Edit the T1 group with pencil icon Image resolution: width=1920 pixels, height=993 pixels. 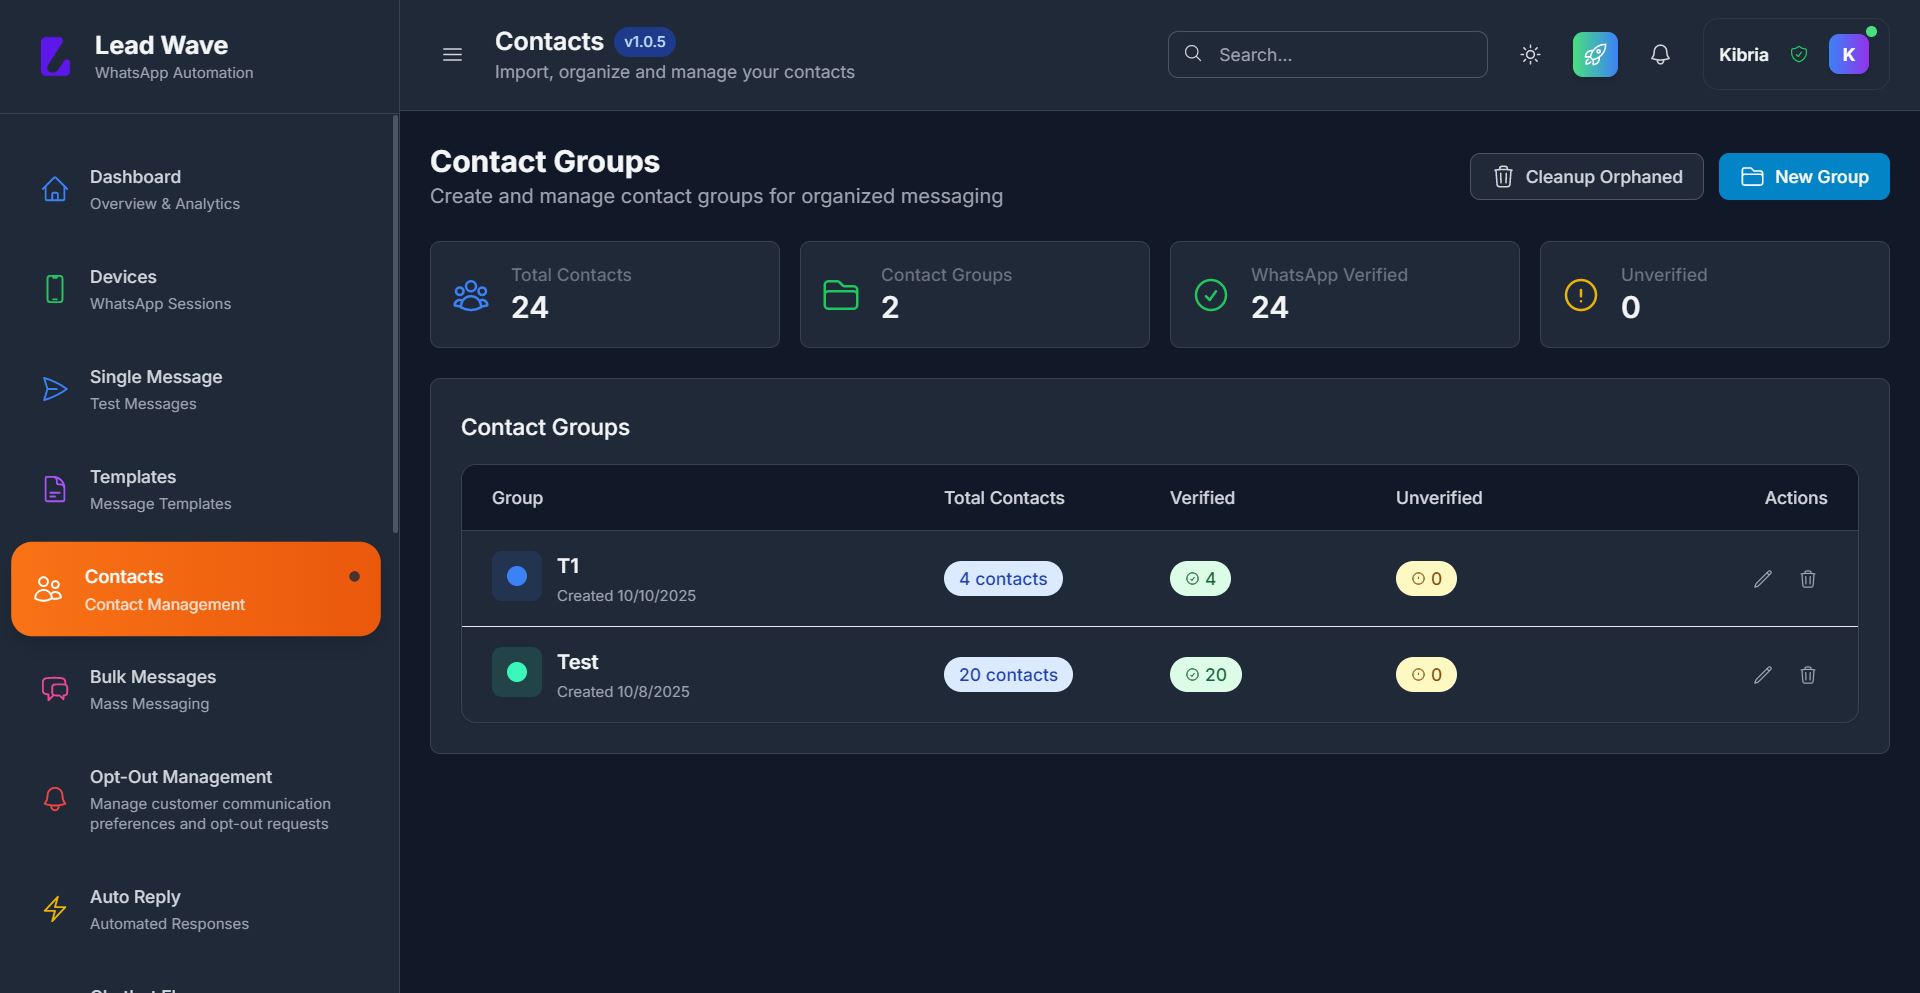coord(1763,579)
